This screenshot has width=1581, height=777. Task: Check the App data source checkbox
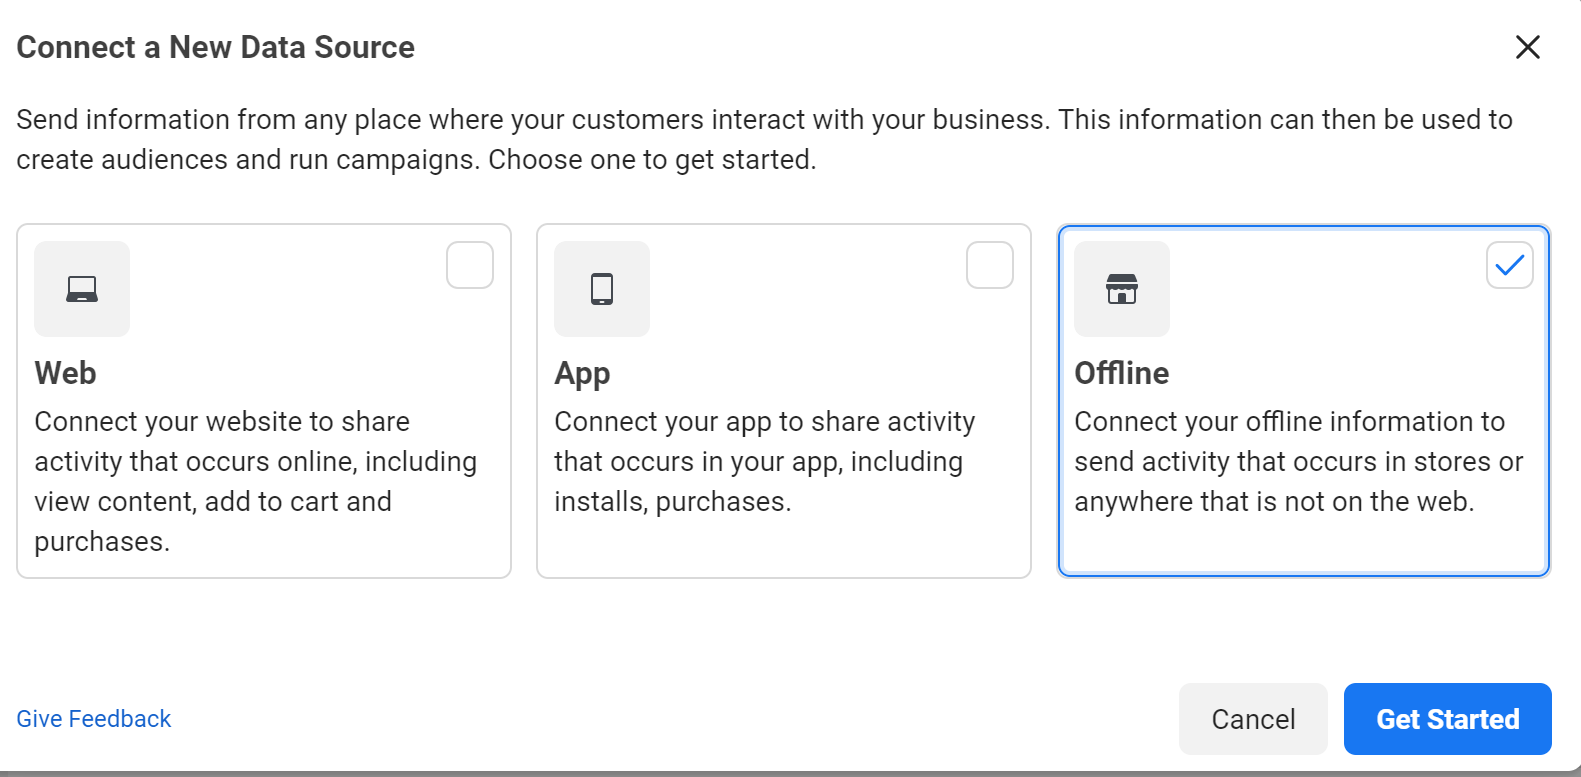[990, 265]
